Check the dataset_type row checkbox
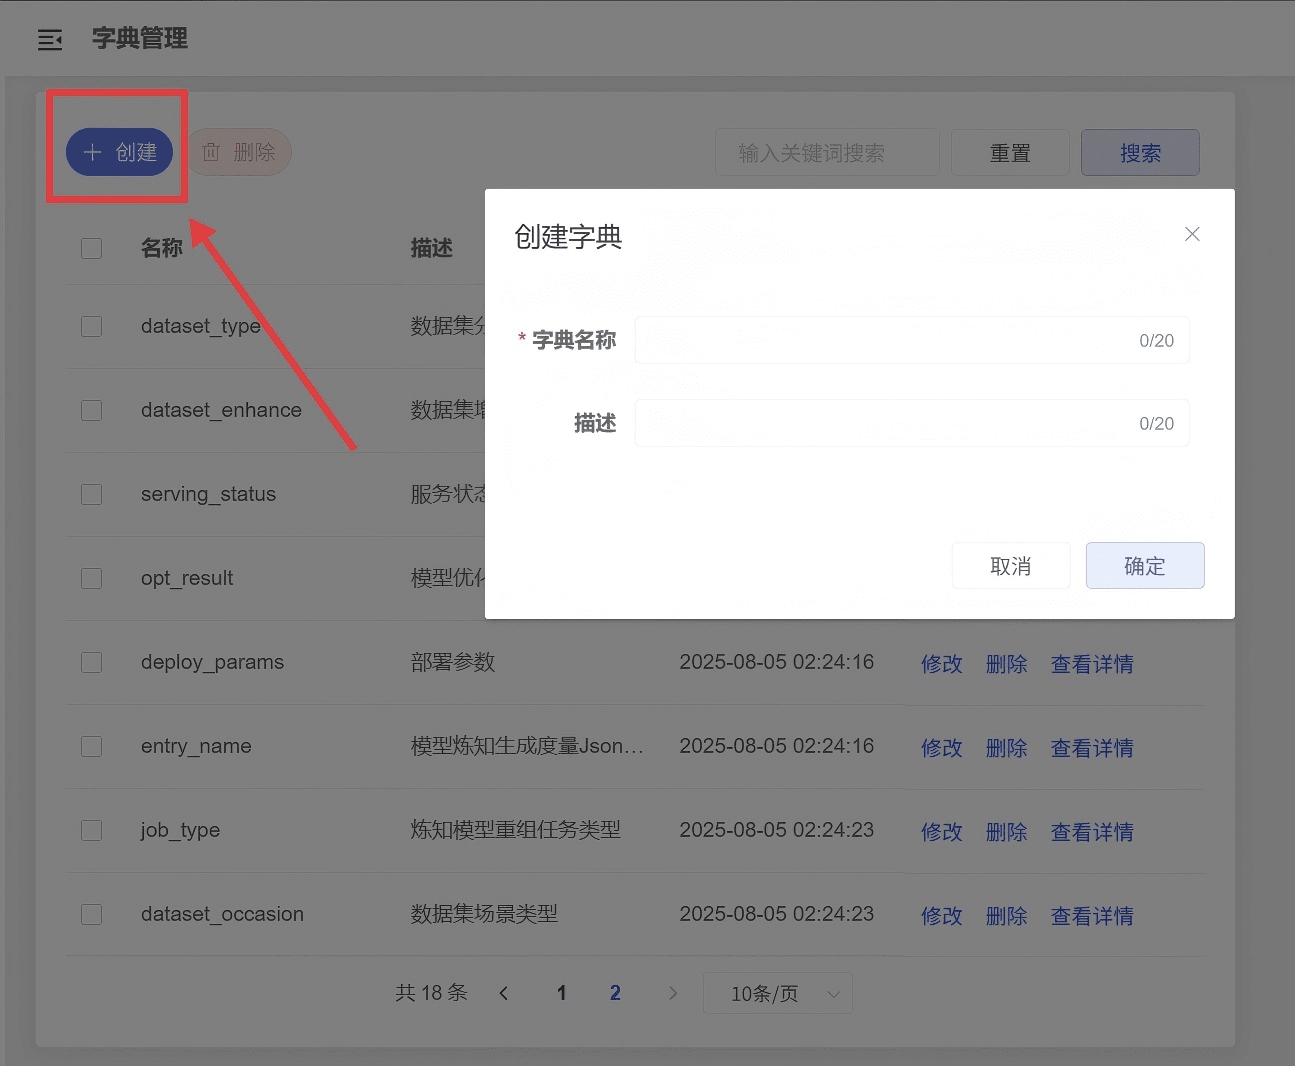1295x1066 pixels. click(x=92, y=326)
